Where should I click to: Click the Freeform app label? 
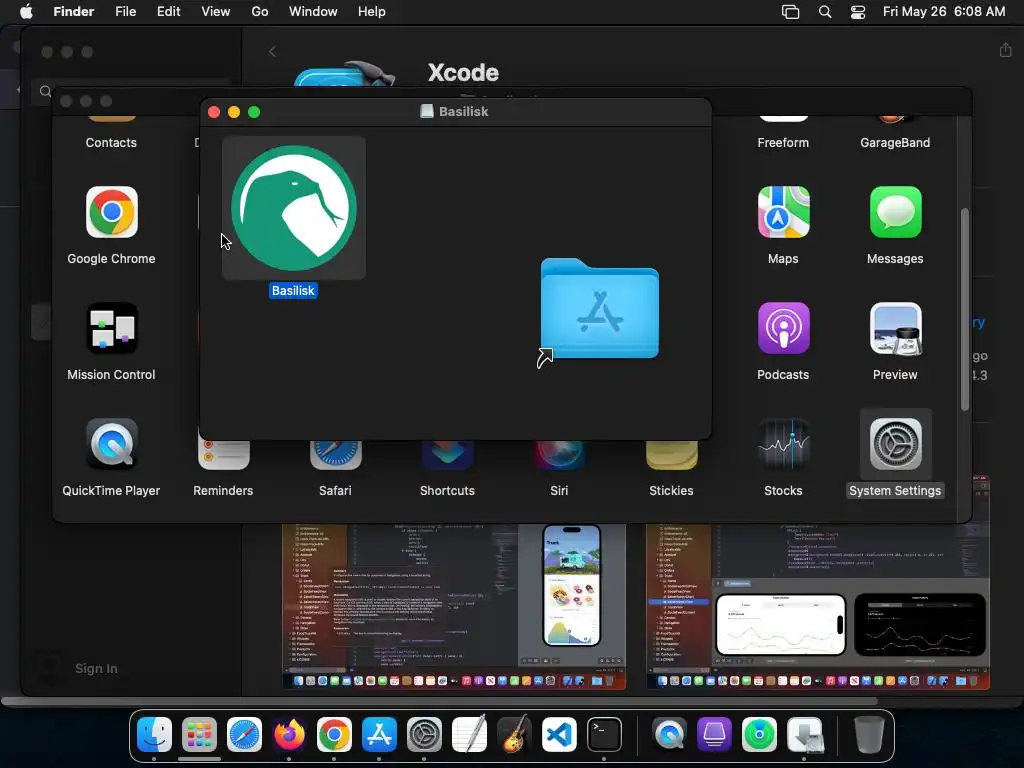(783, 142)
